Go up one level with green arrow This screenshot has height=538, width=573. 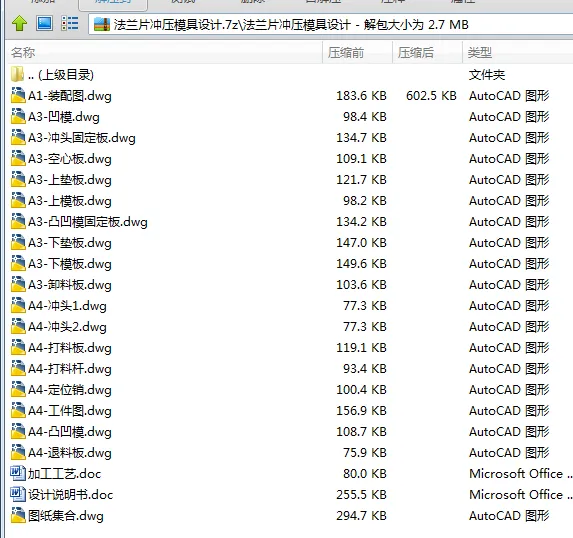coord(19,24)
